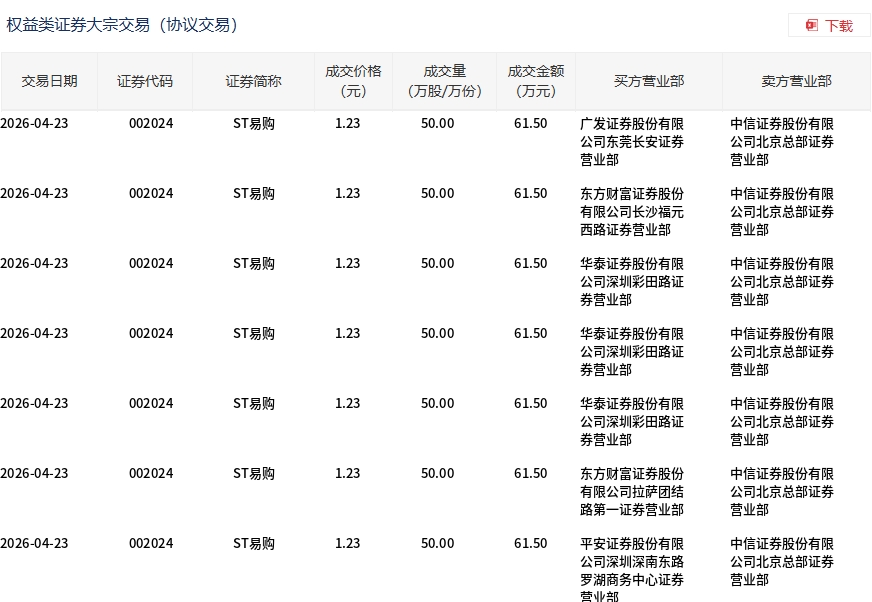Click the 买方营业部 column header
This screenshot has width=872, height=602.
(x=649, y=81)
